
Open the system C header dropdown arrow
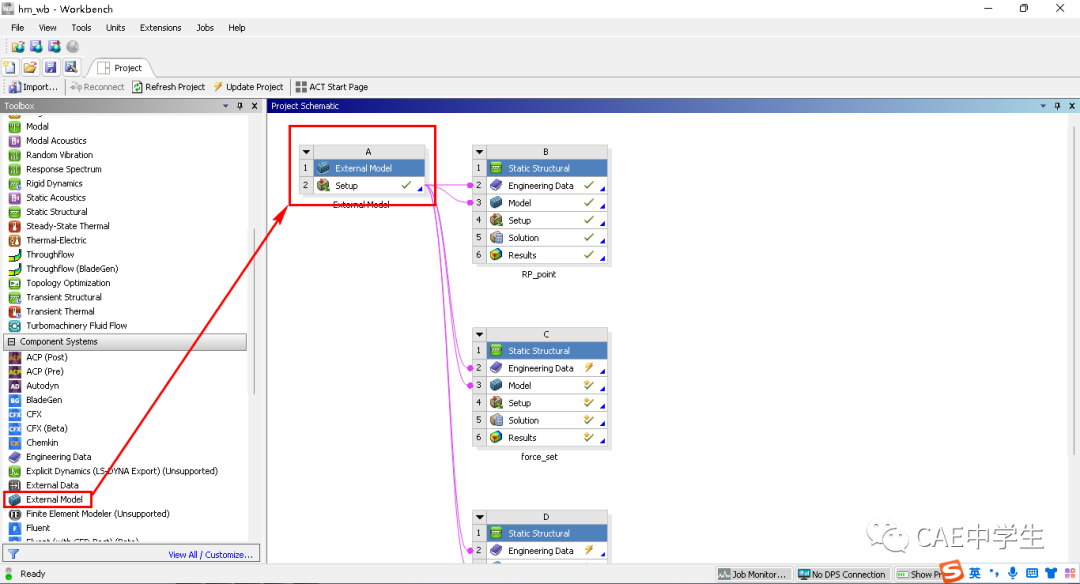[479, 334]
